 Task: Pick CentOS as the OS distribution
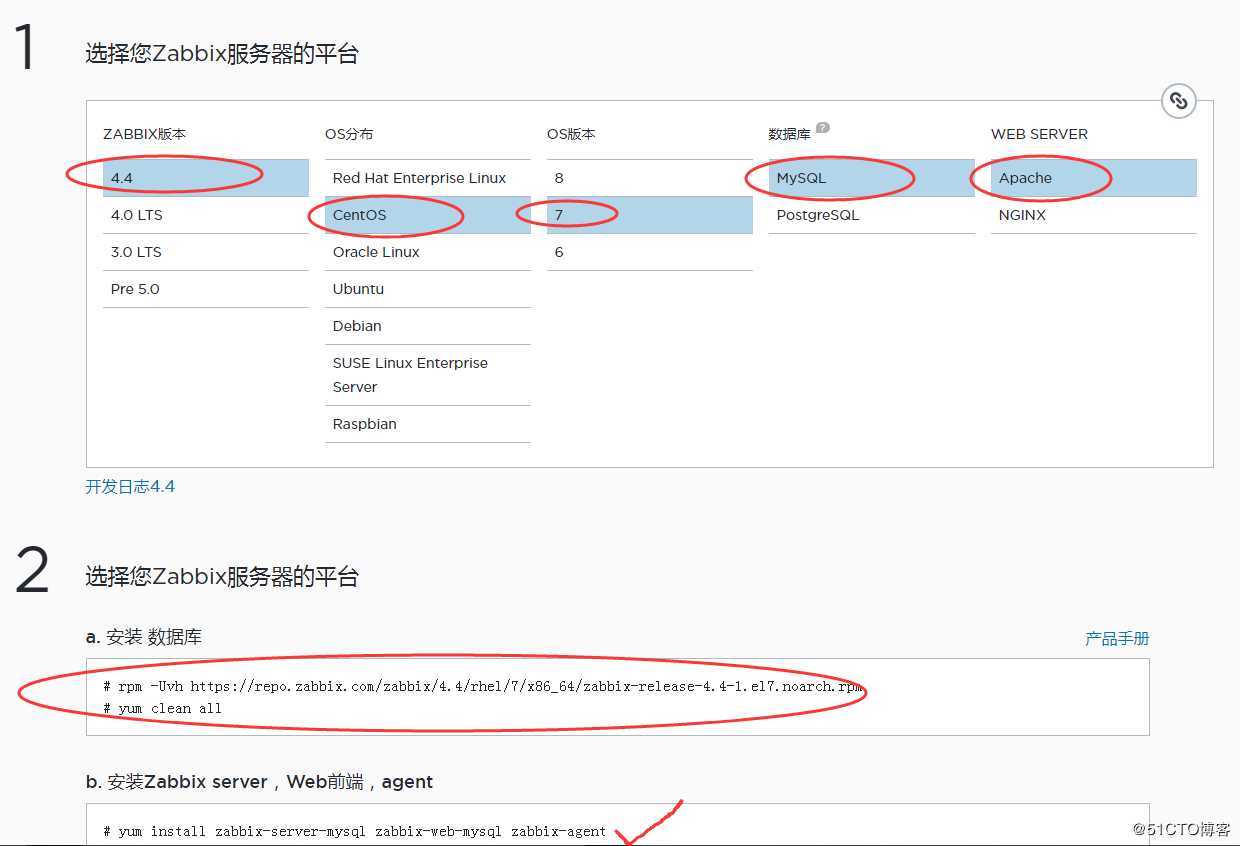click(428, 215)
